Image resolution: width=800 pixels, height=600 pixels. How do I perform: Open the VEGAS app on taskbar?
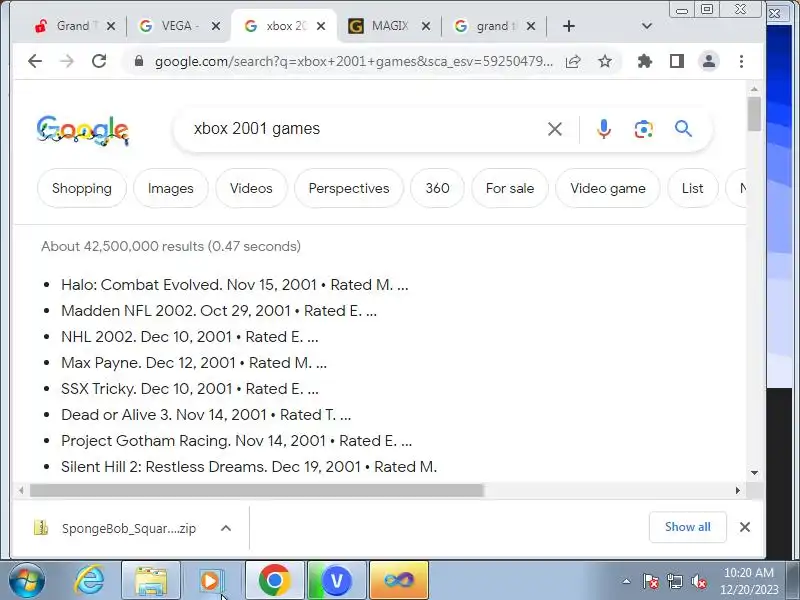[x=337, y=581]
